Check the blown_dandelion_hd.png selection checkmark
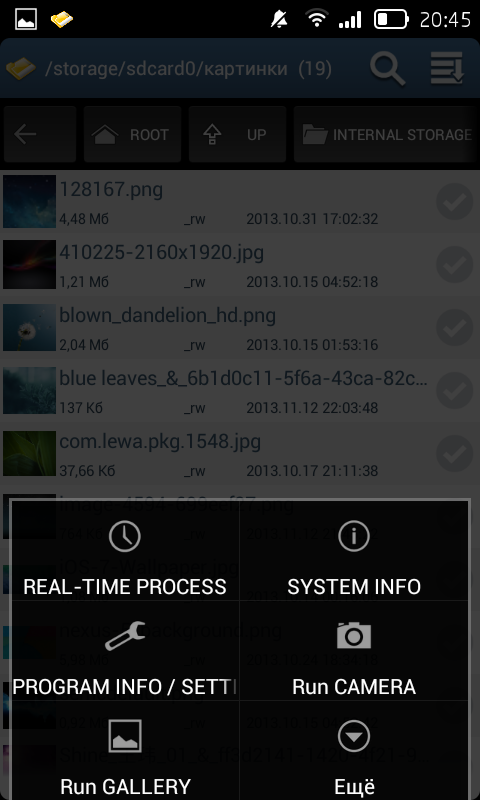 [454, 328]
